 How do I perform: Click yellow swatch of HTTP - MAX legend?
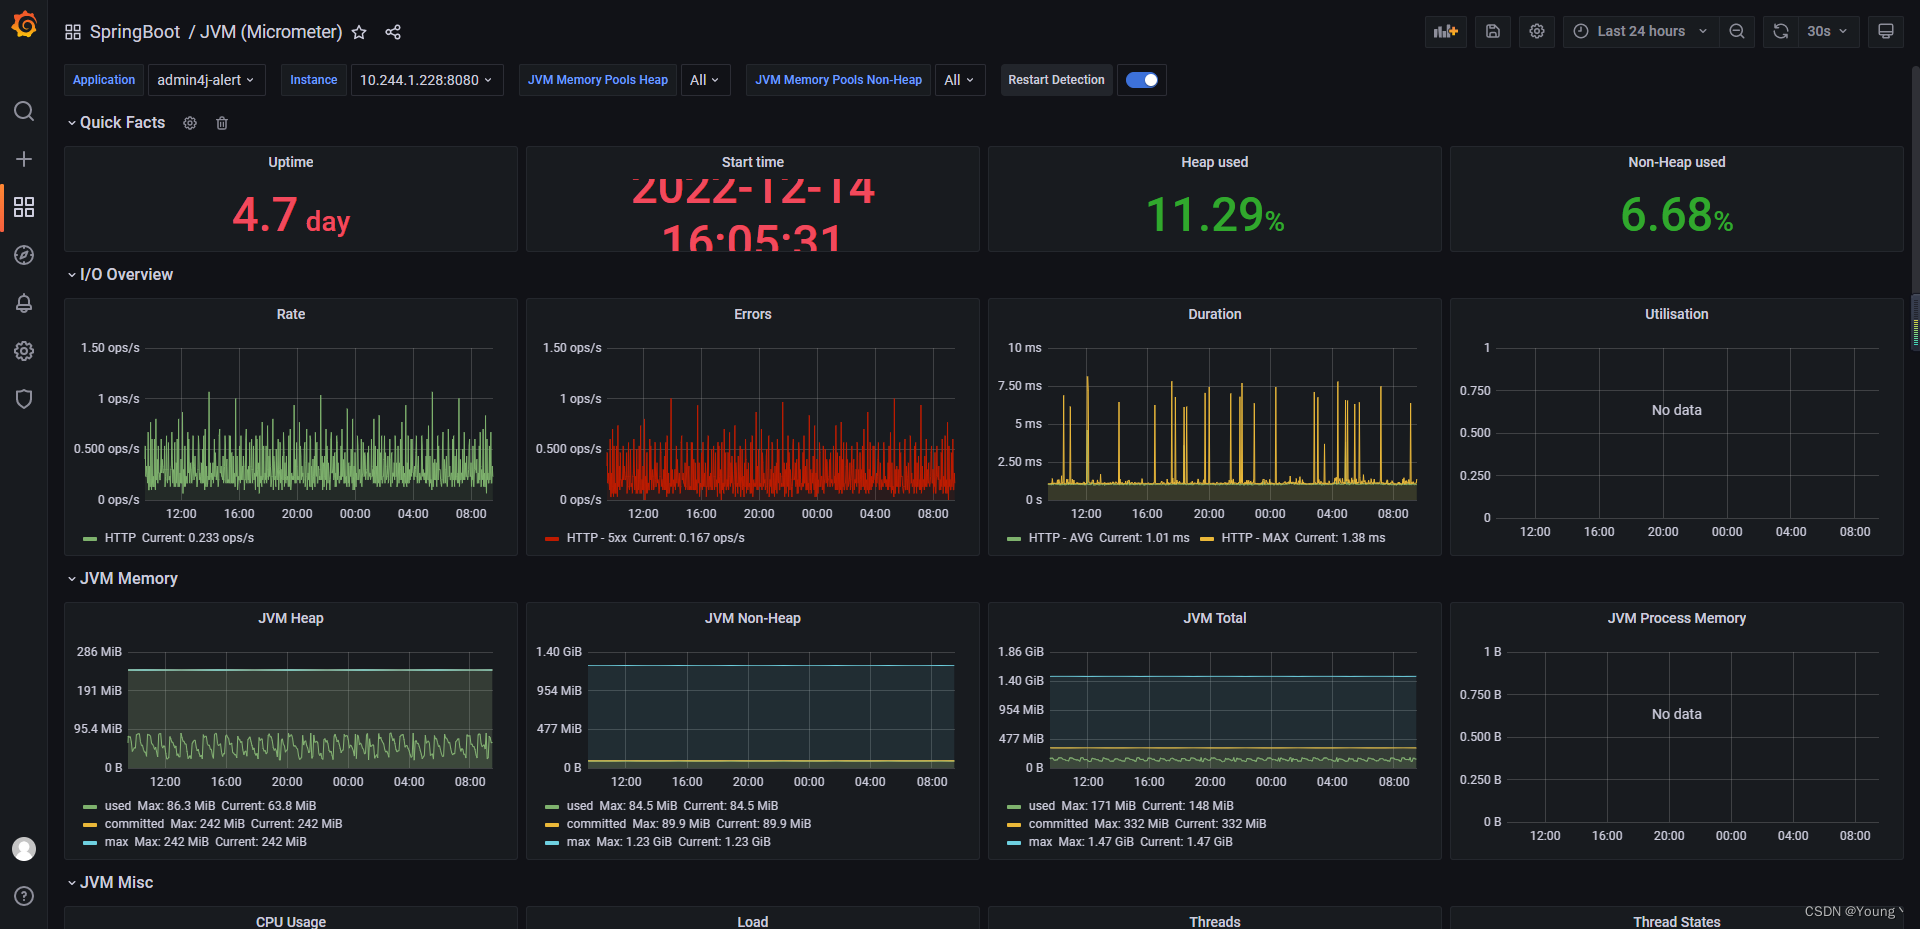coord(1207,539)
